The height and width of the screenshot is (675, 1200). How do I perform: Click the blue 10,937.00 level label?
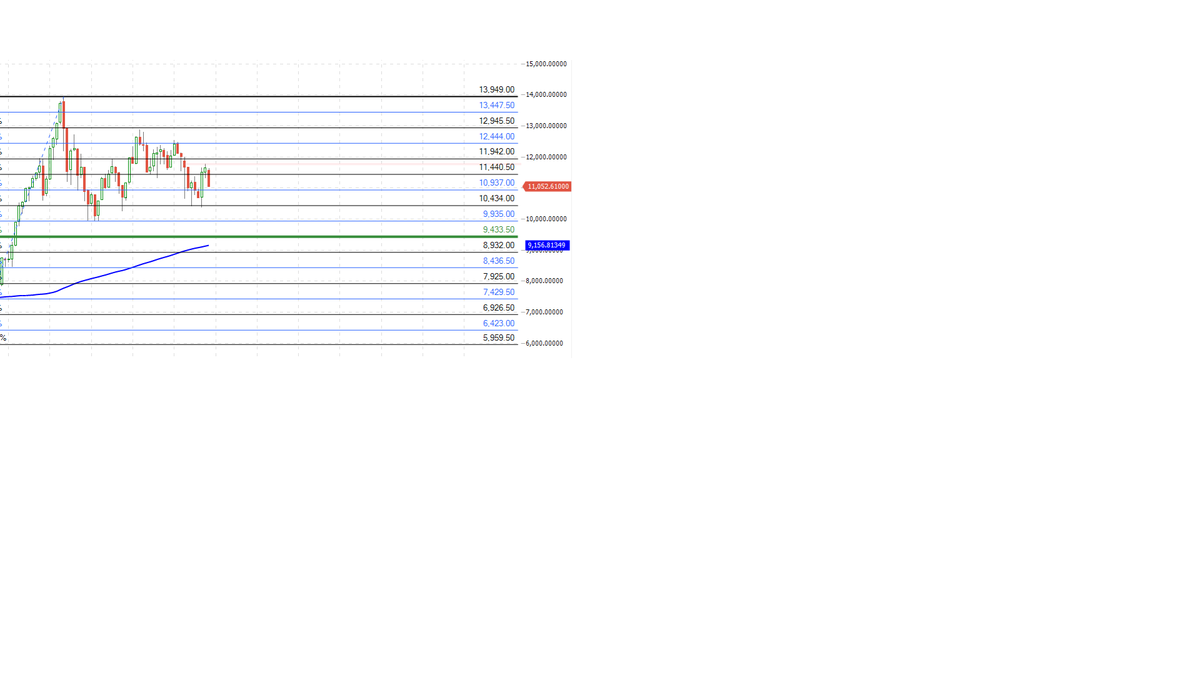click(497, 183)
